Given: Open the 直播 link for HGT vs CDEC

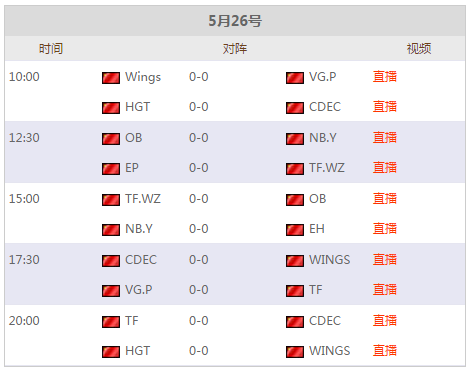Looking at the screenshot, I should (x=385, y=107).
